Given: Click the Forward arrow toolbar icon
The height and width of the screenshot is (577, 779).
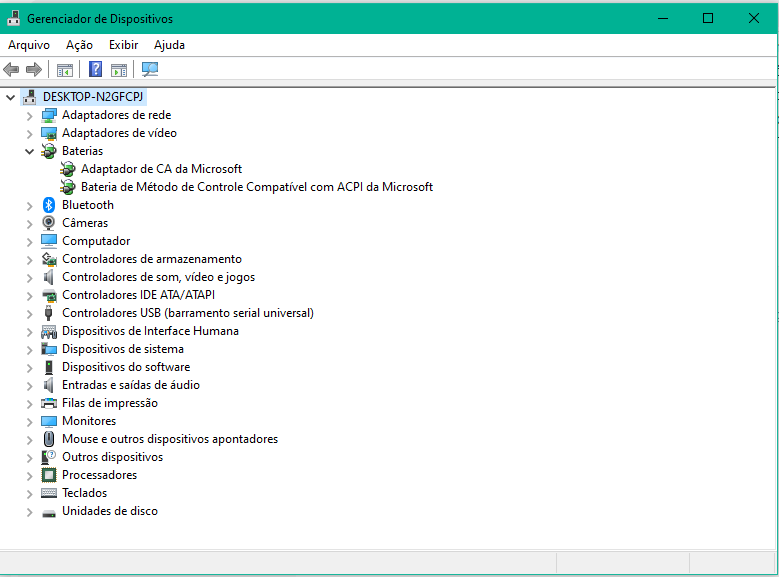Looking at the screenshot, I should coord(34,70).
